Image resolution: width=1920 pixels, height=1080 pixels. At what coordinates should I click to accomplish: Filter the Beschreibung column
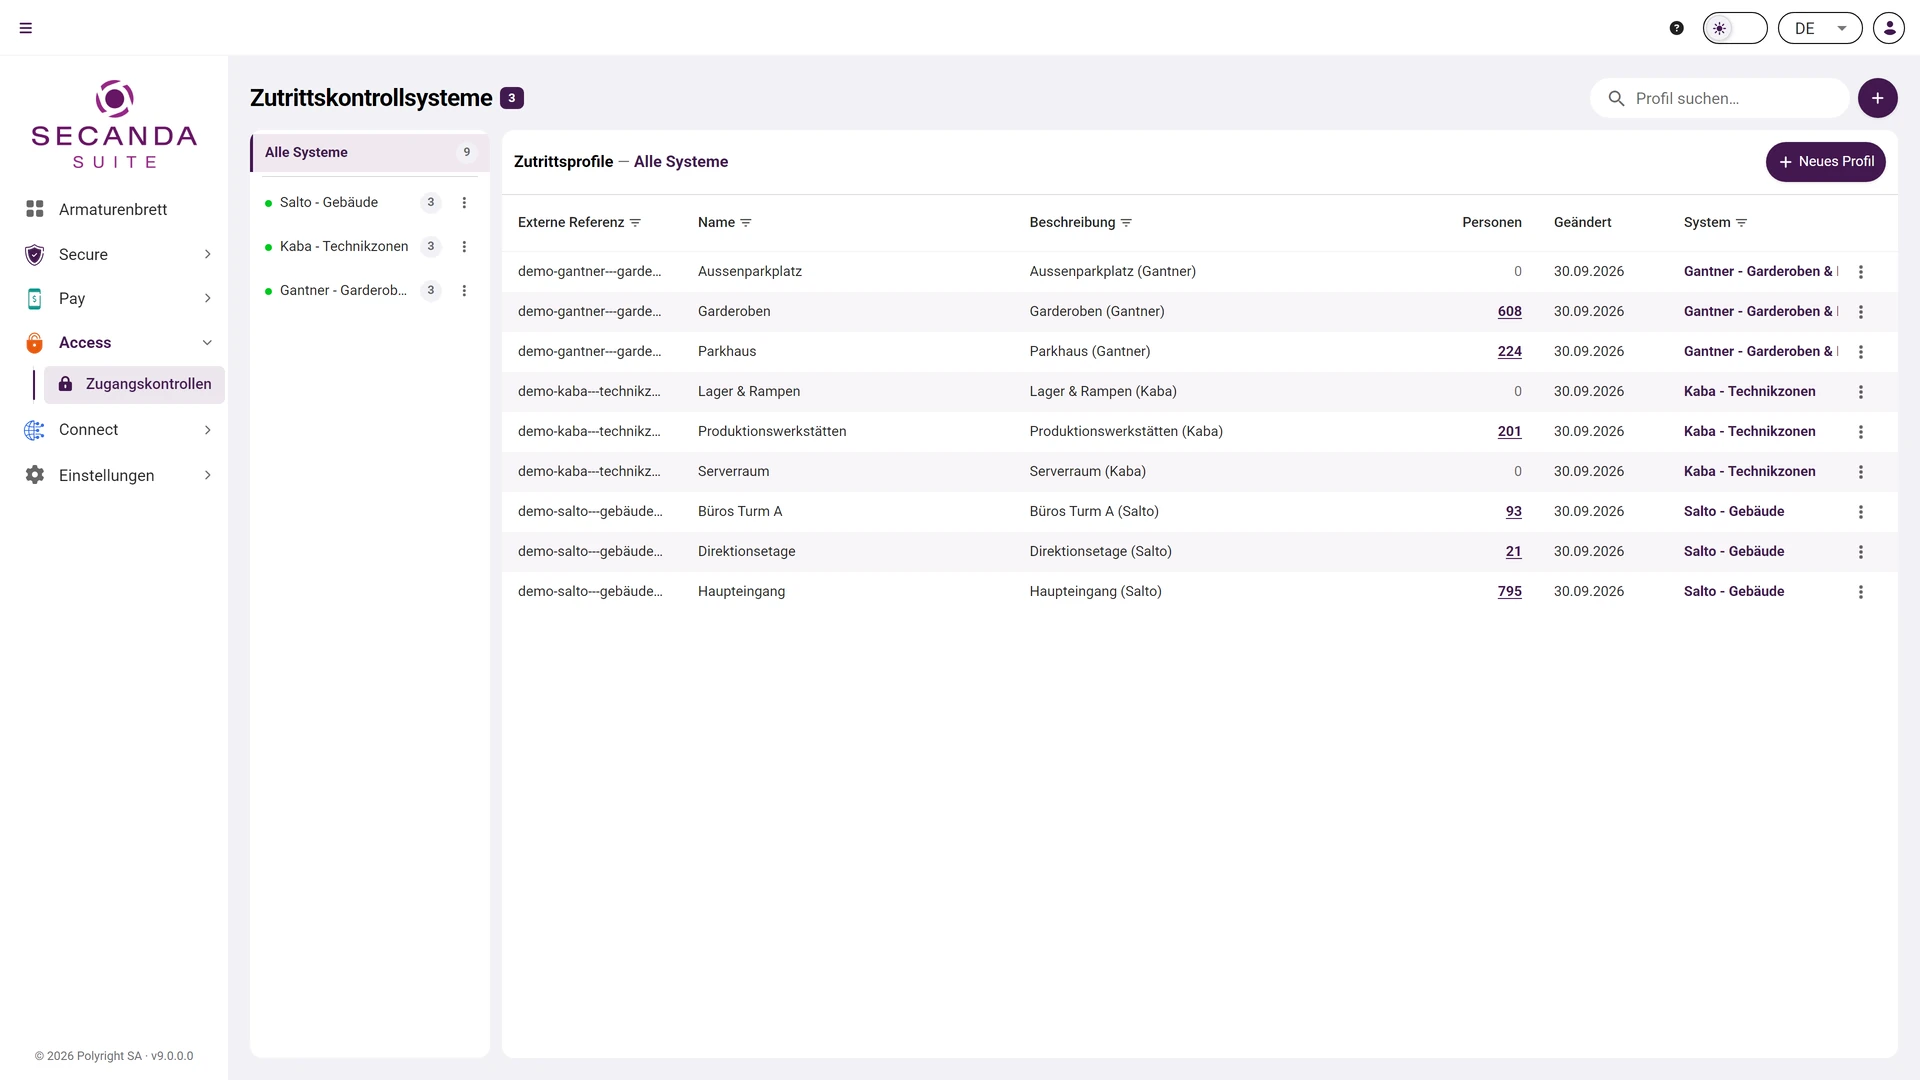click(x=1126, y=223)
